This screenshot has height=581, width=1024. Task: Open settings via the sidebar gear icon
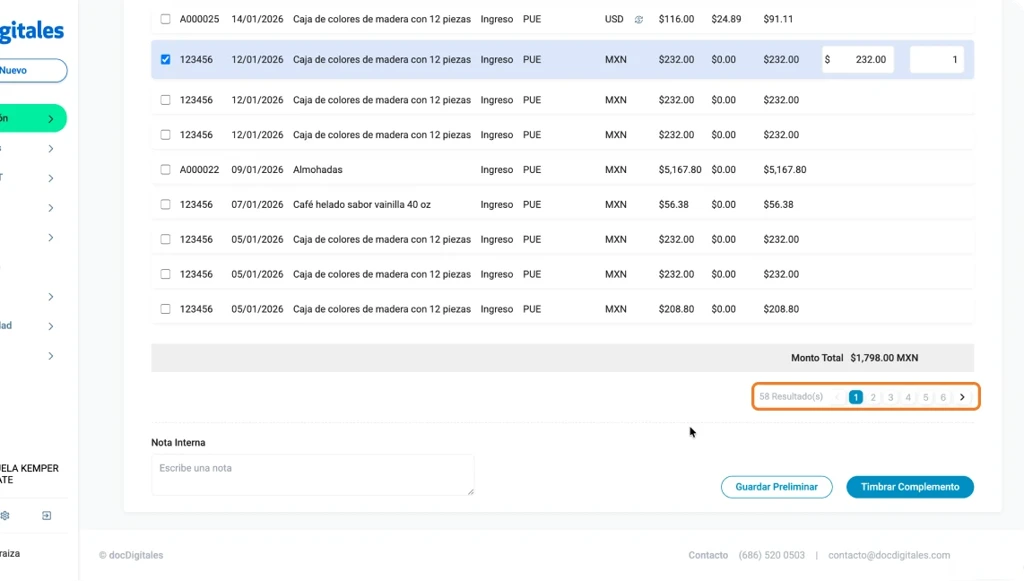[5, 516]
